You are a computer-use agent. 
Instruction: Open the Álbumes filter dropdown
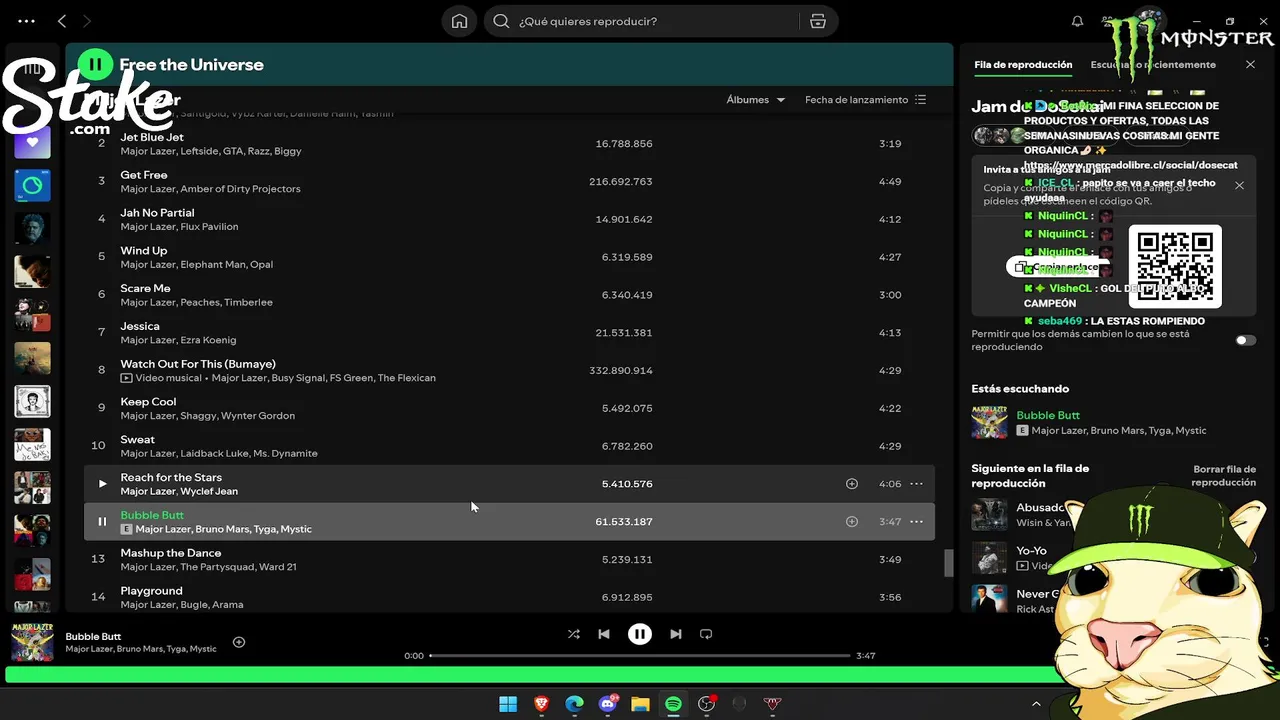[756, 100]
